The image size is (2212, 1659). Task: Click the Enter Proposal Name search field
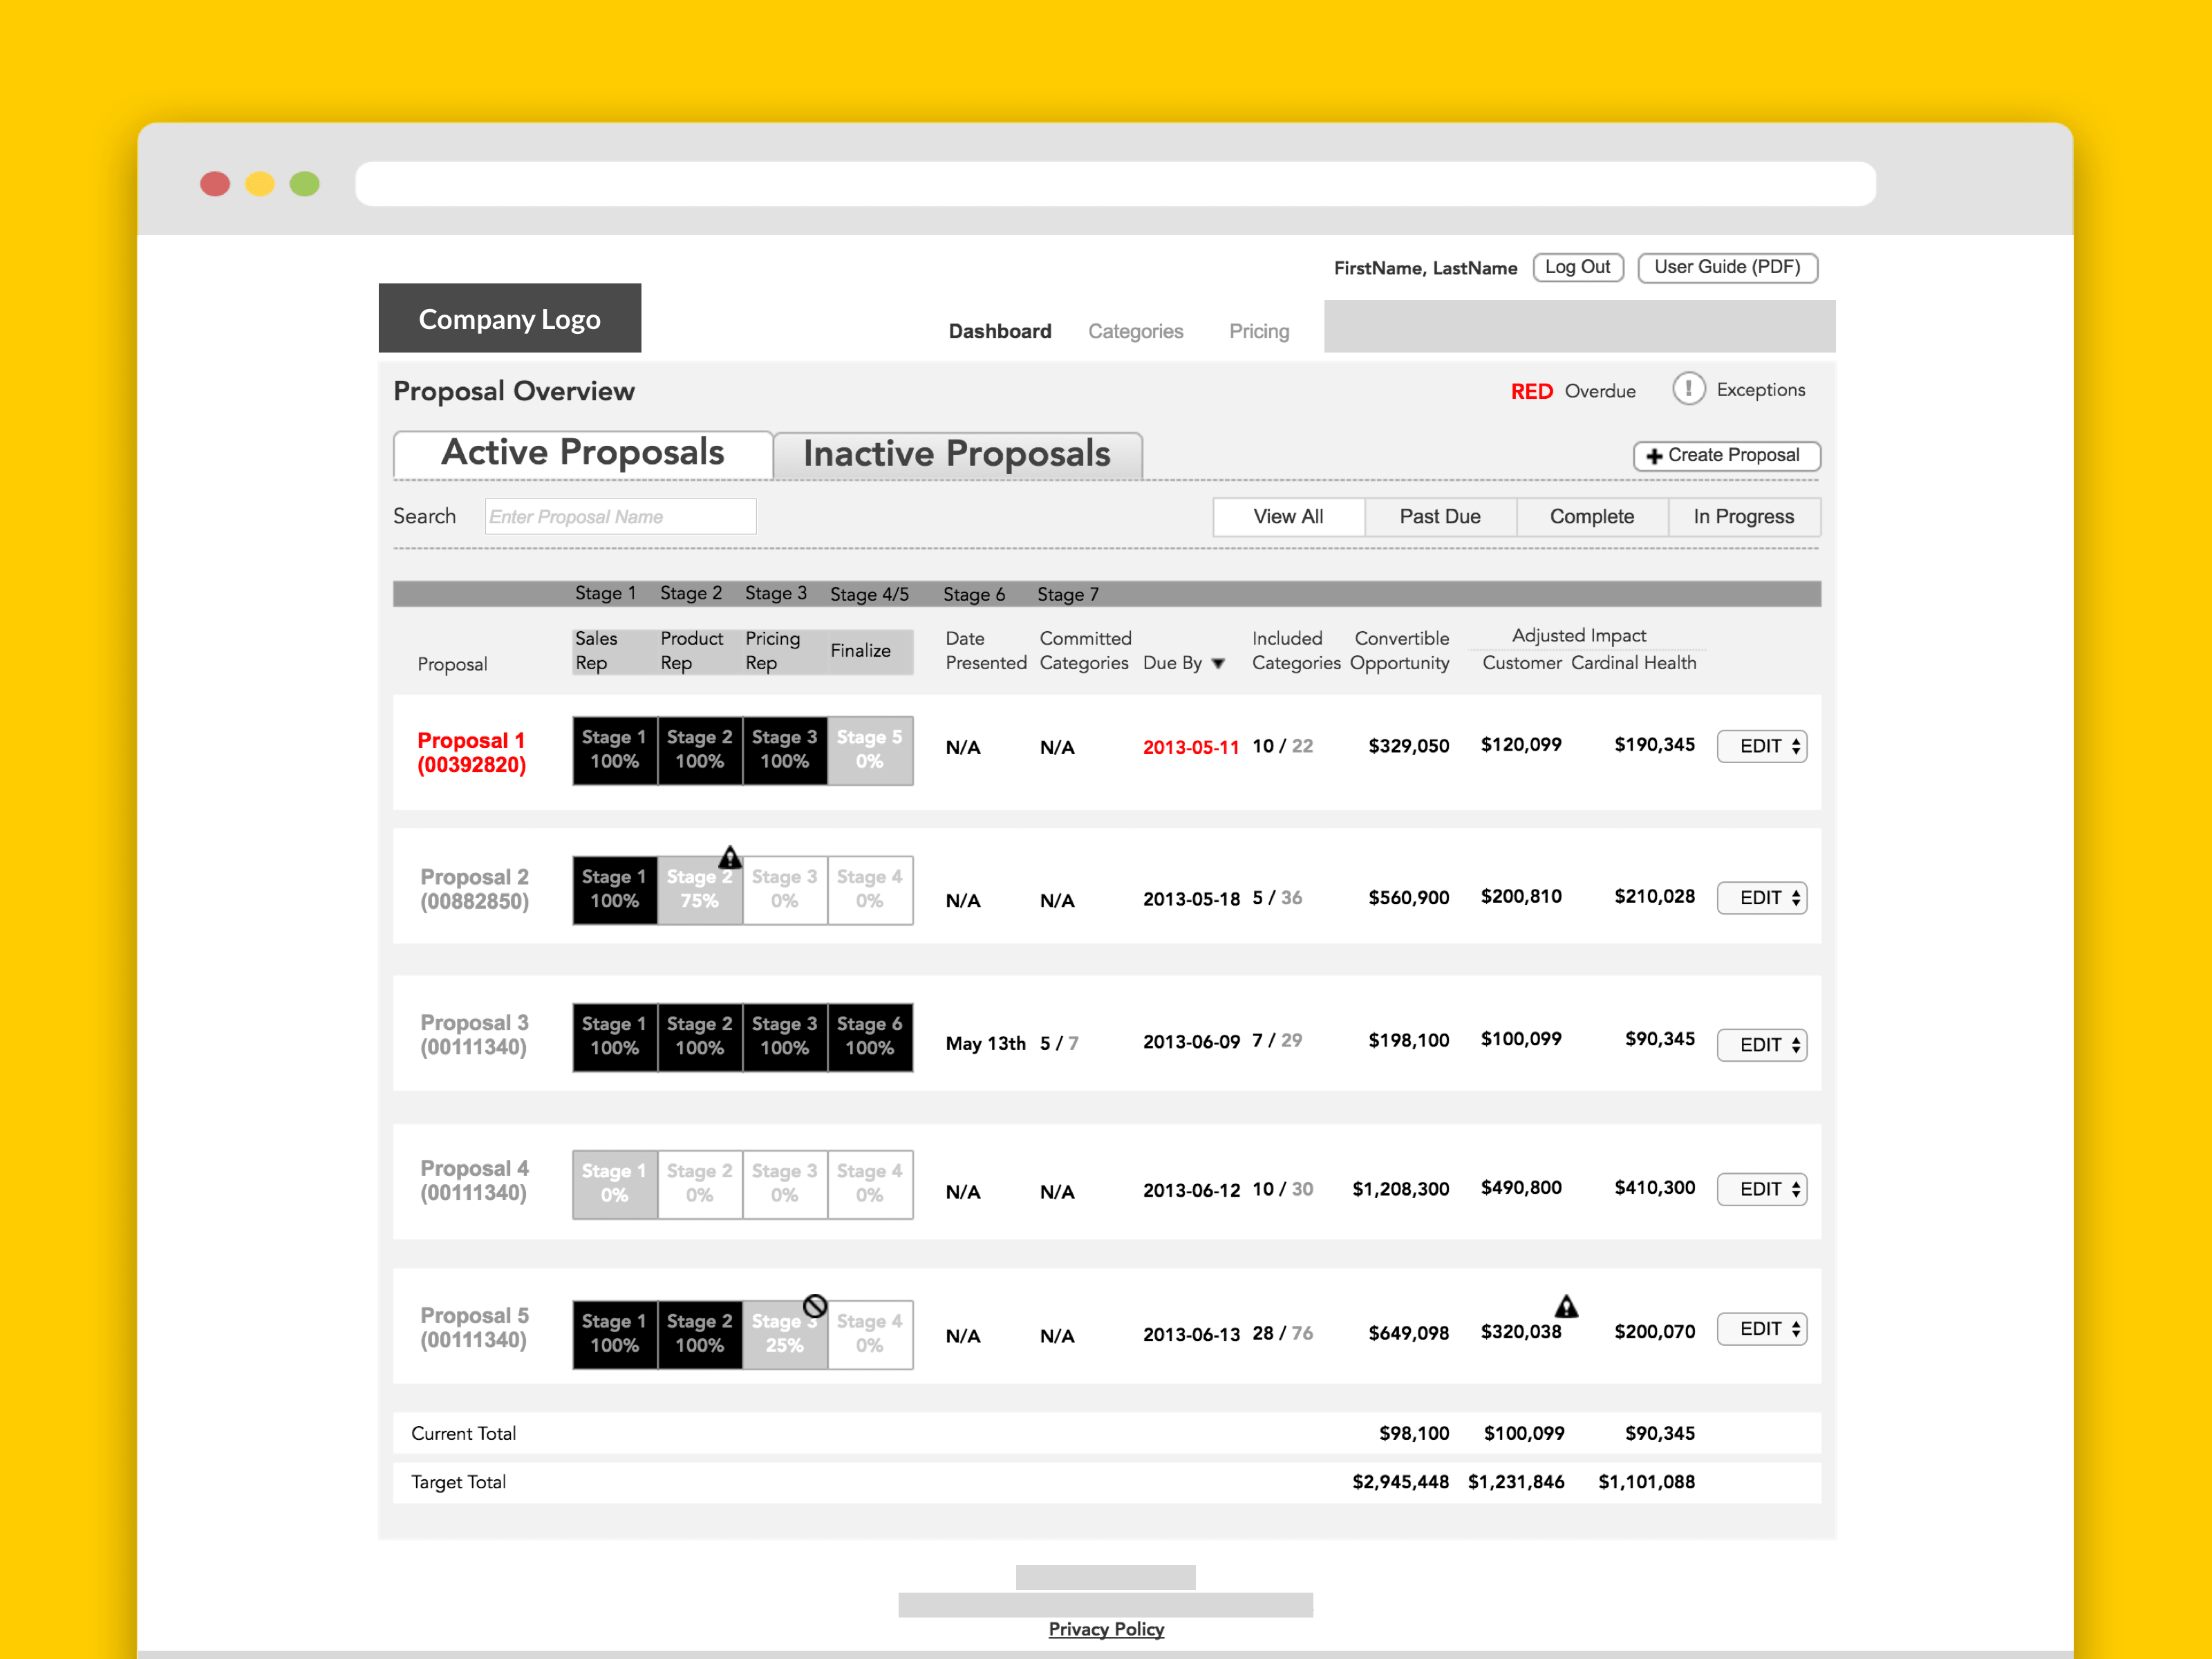point(620,516)
